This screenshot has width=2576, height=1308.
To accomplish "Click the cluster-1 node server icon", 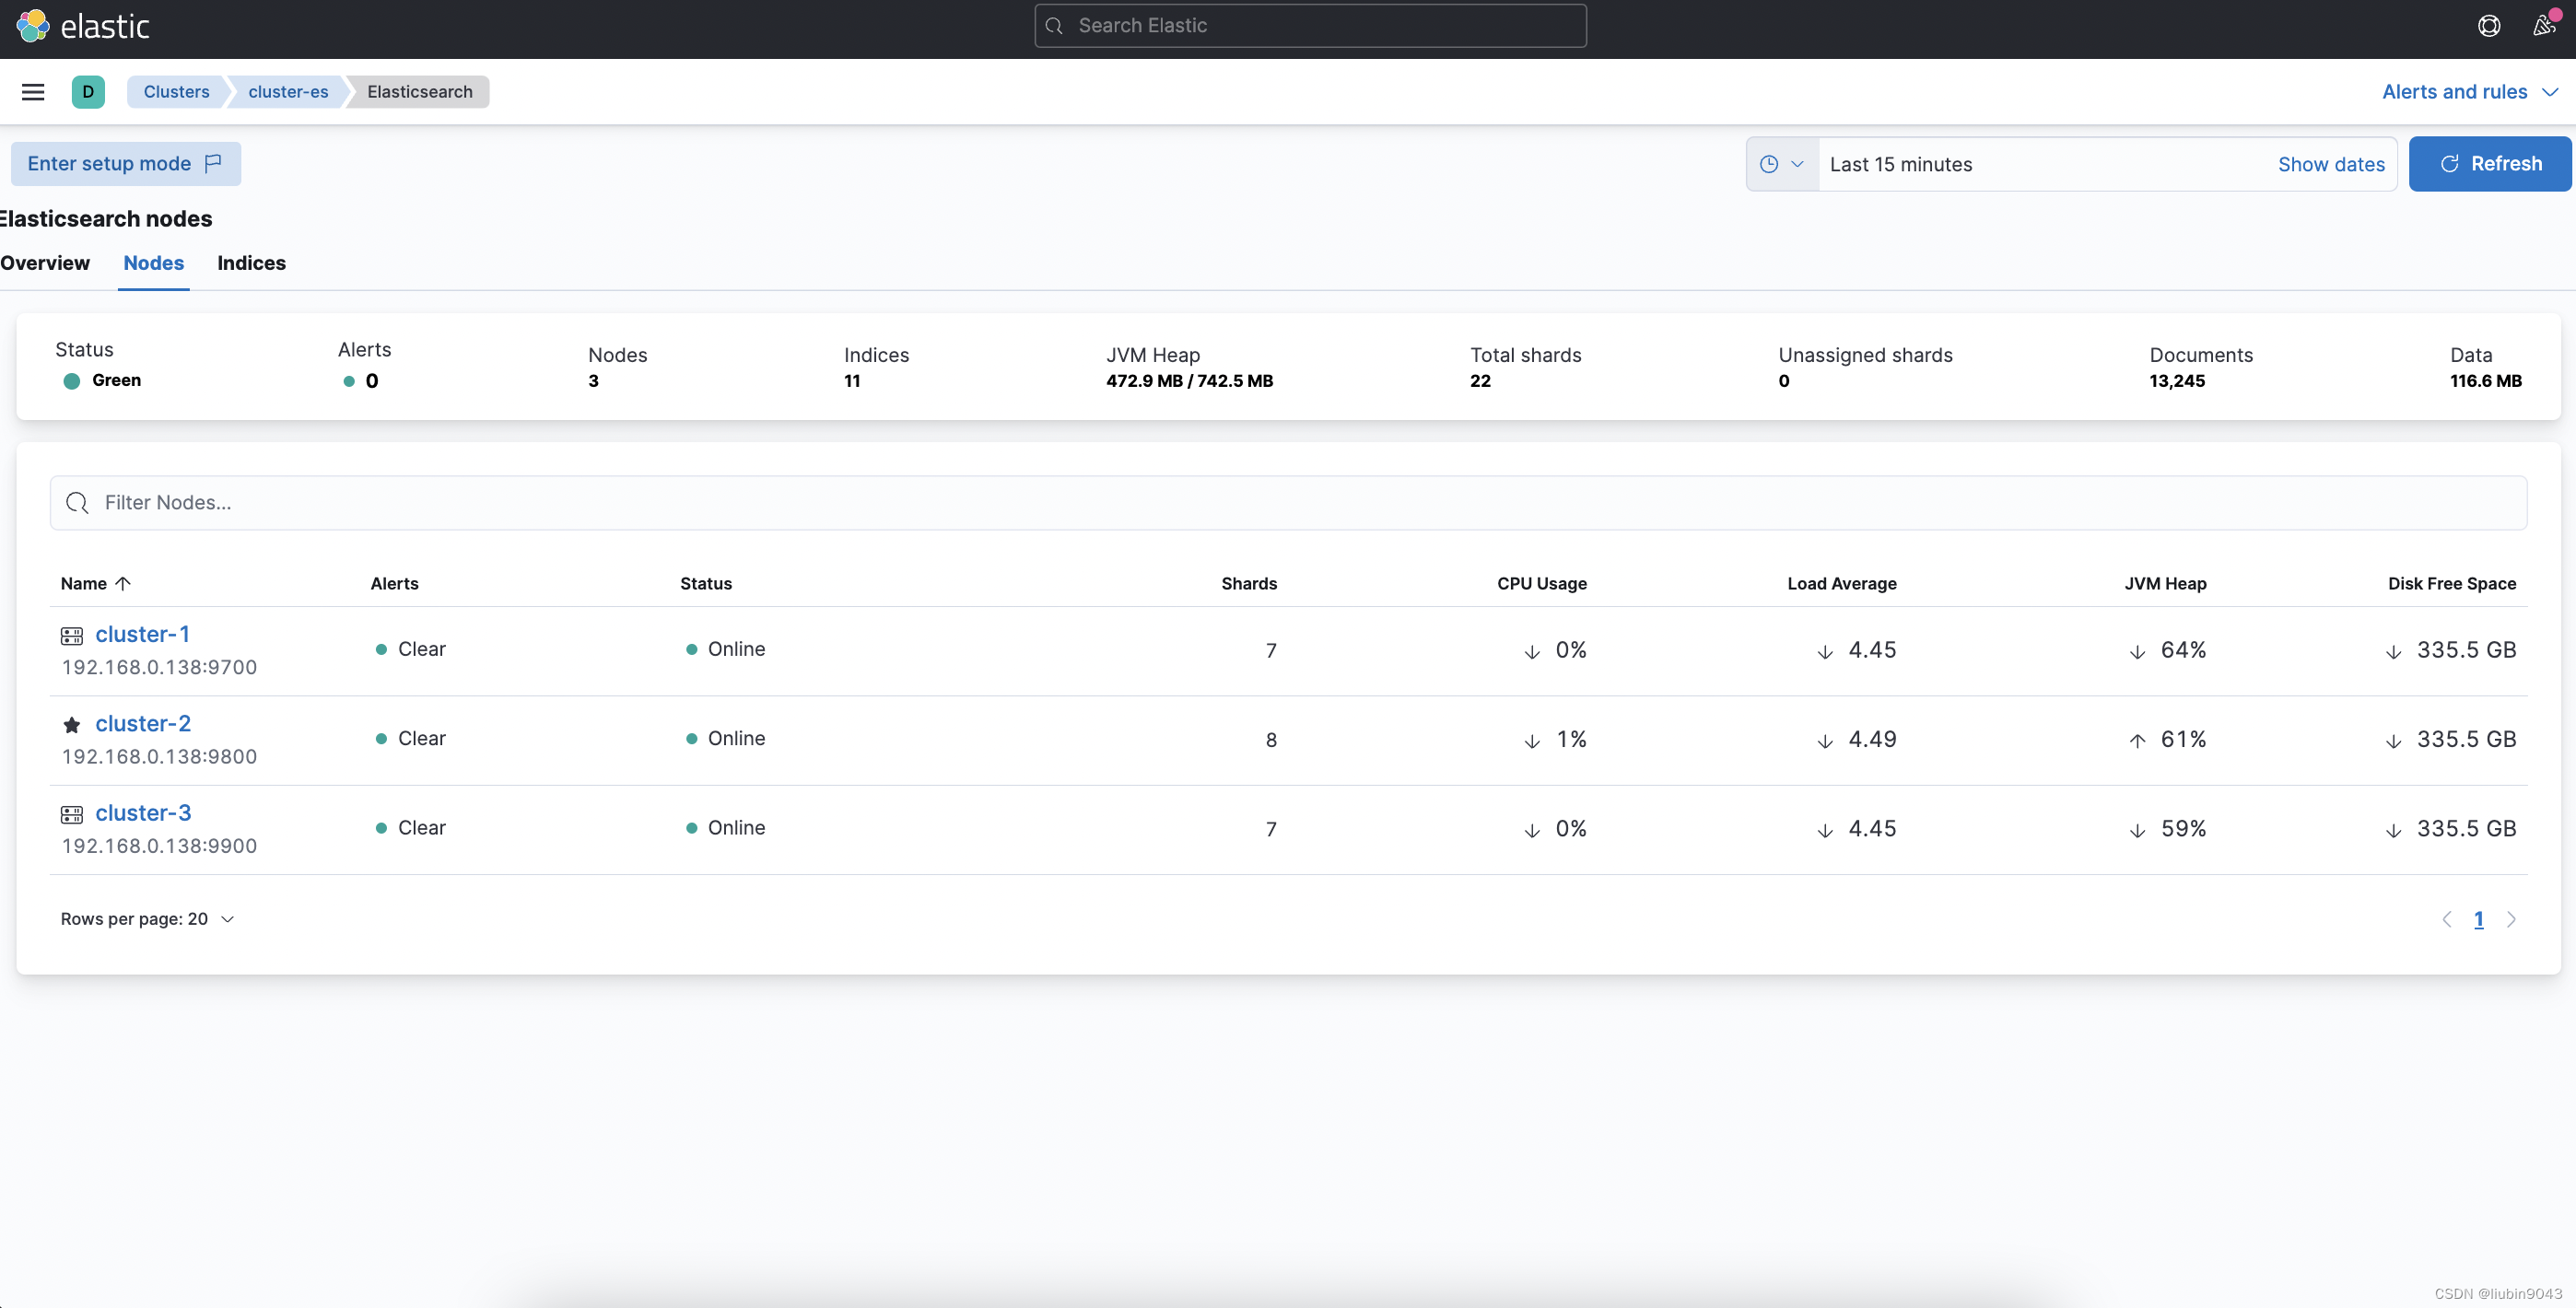I will pyautogui.click(x=72, y=636).
